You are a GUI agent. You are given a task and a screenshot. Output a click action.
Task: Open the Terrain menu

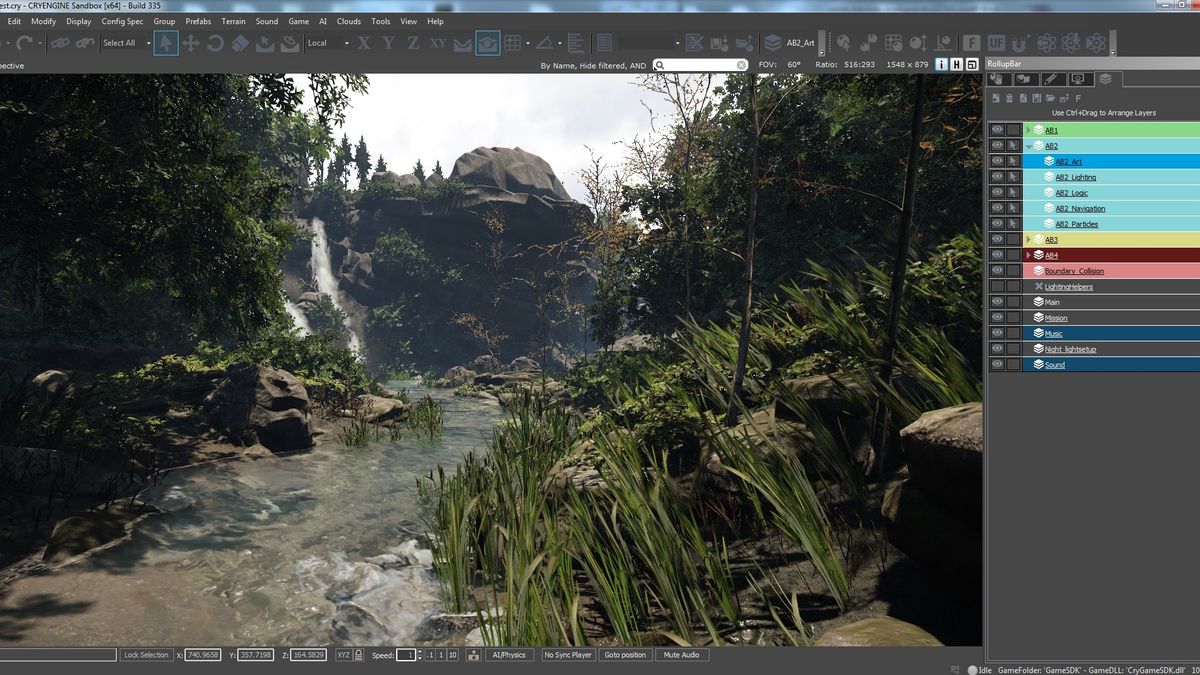pos(233,21)
